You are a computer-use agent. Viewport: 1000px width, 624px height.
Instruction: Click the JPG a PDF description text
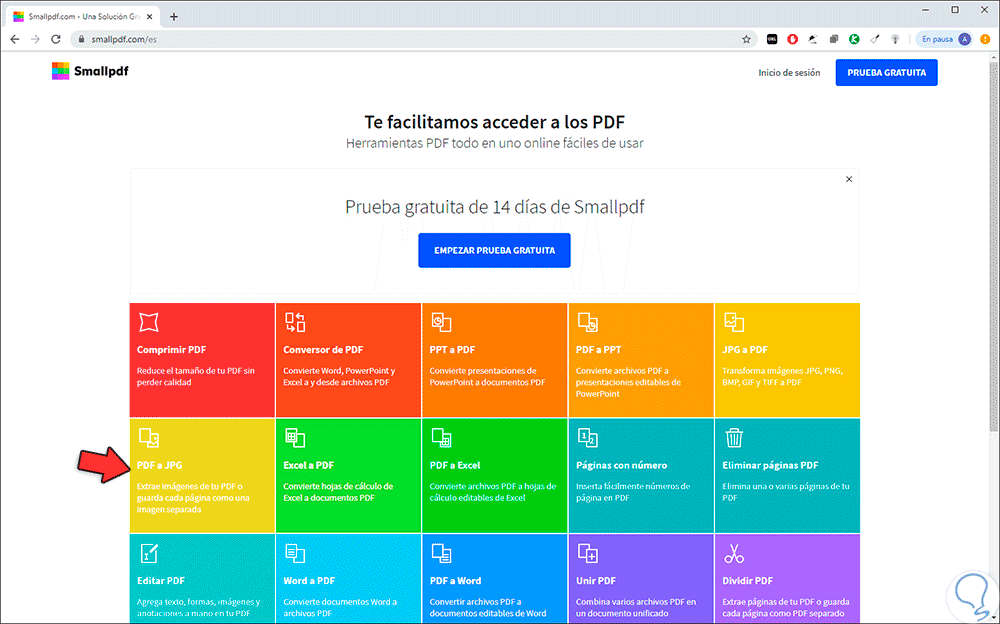coord(783,376)
